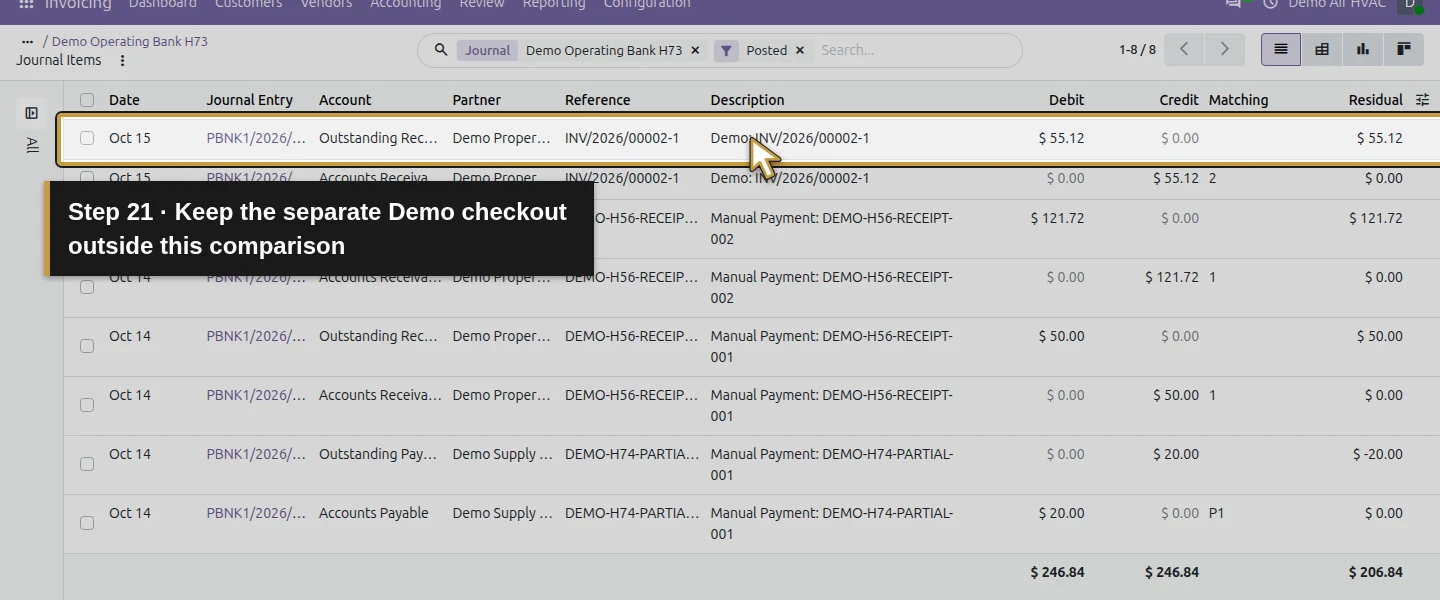
Task: Click residual $ 121.72 cell
Action: (1375, 218)
